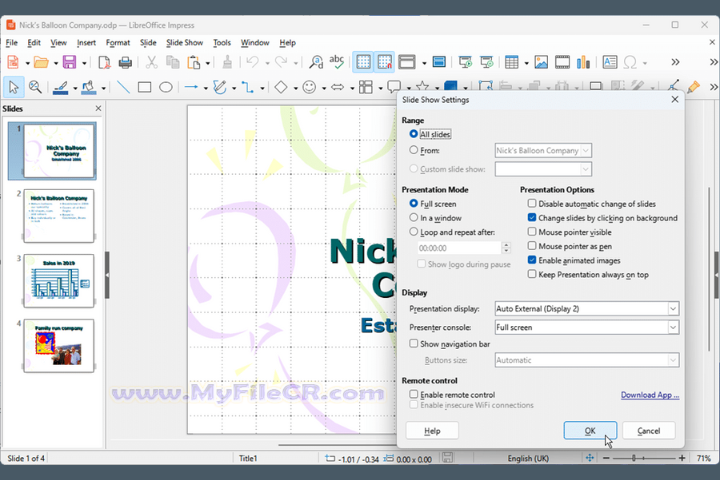Close the Slide Show Settings dialog
The width and height of the screenshot is (720, 480).
click(675, 99)
